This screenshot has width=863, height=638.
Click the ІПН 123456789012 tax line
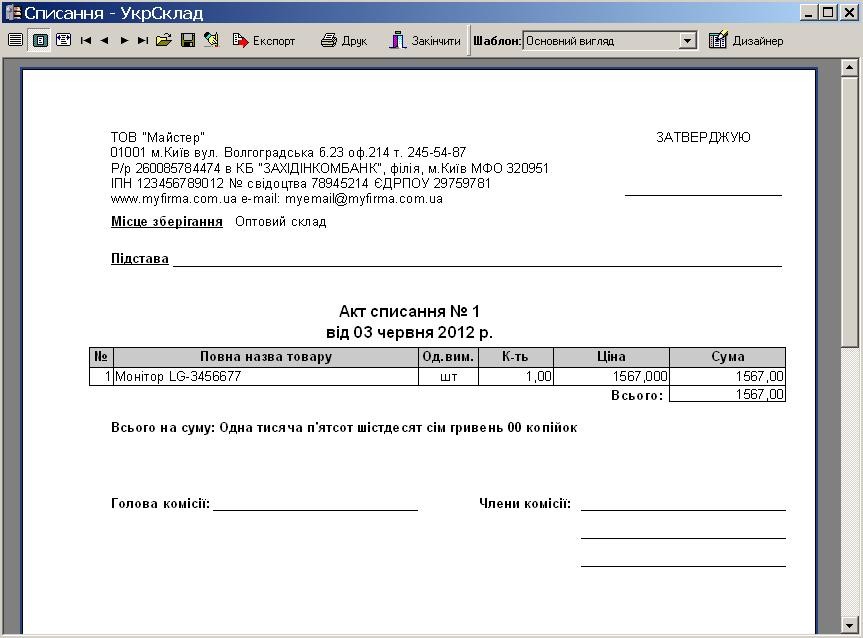pyautogui.click(x=300, y=183)
